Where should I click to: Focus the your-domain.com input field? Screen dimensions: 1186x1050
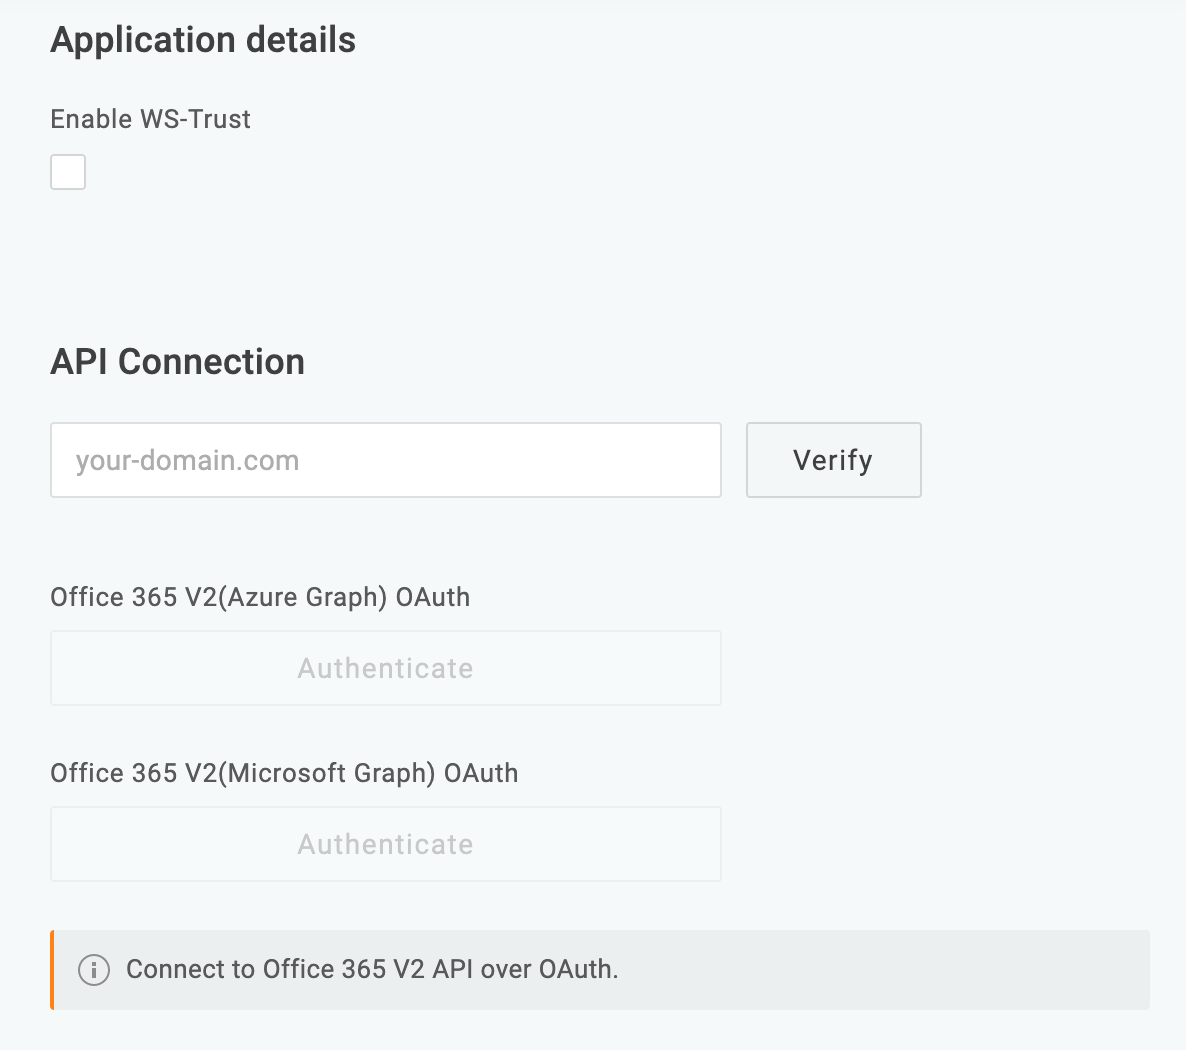coord(386,460)
